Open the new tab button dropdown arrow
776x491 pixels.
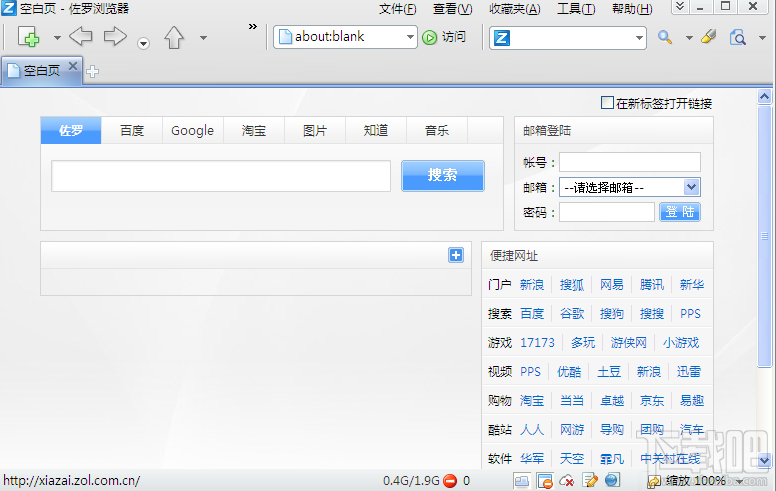click(57, 38)
